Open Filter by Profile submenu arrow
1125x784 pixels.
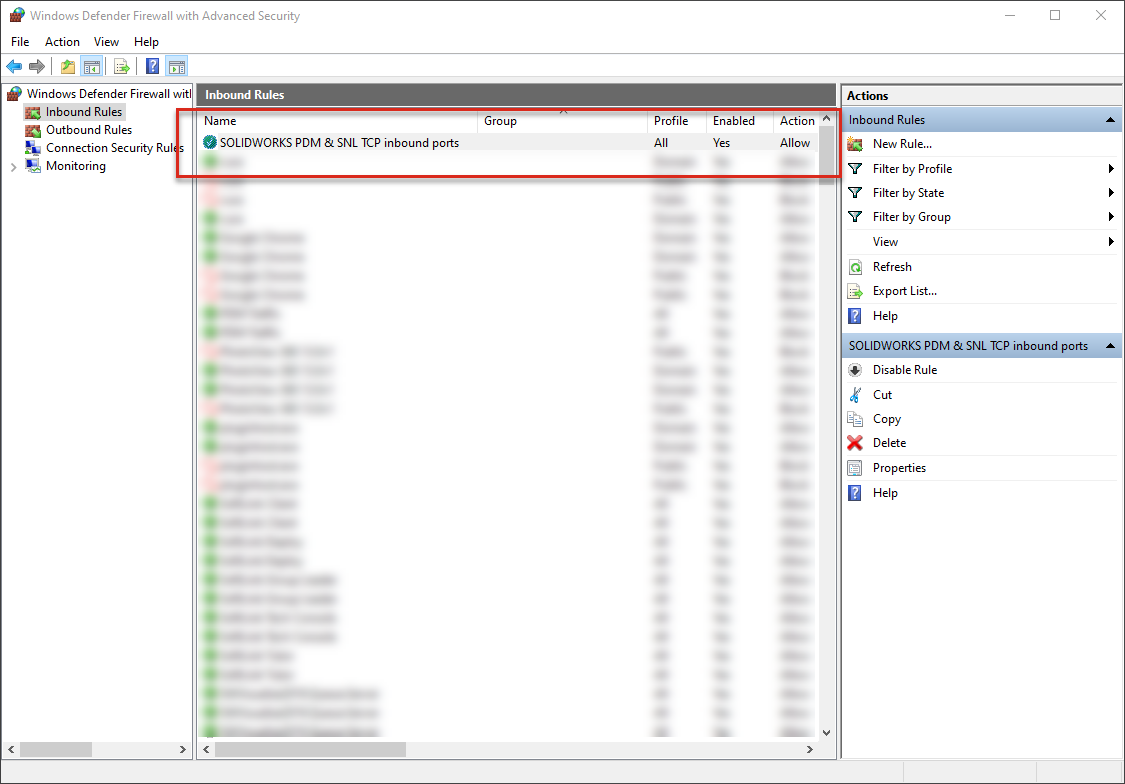(1111, 169)
